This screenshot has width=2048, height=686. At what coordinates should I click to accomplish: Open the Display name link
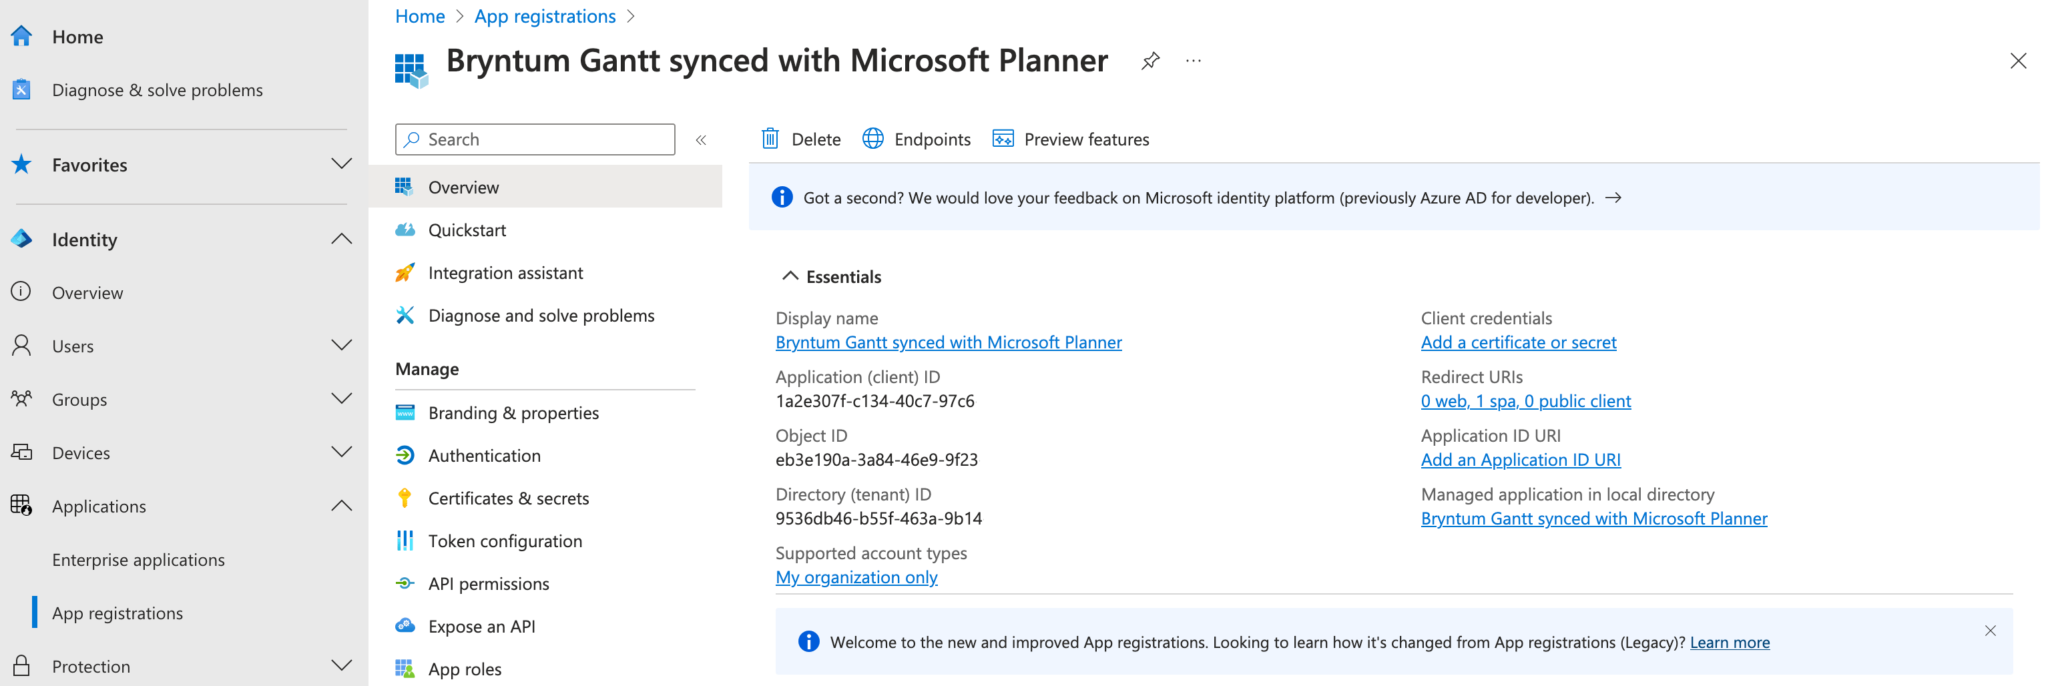949,342
